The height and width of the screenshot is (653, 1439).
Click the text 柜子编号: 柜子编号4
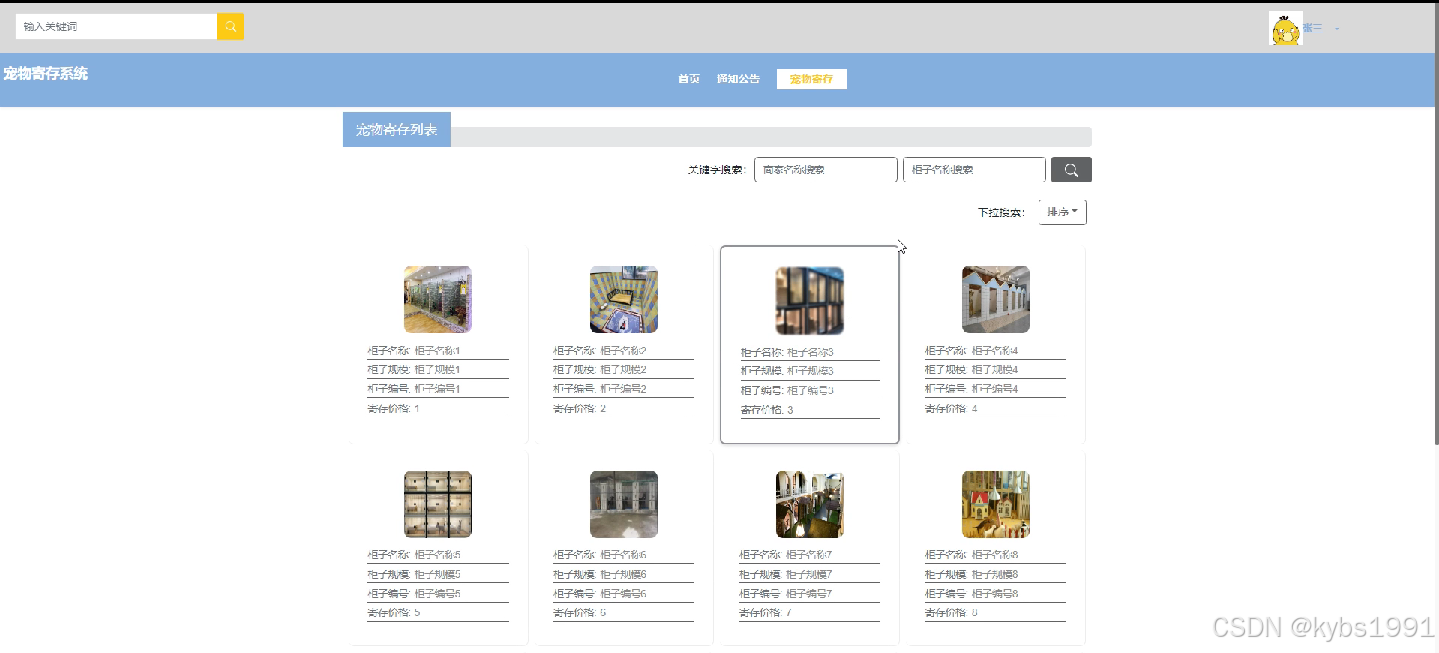[972, 389]
